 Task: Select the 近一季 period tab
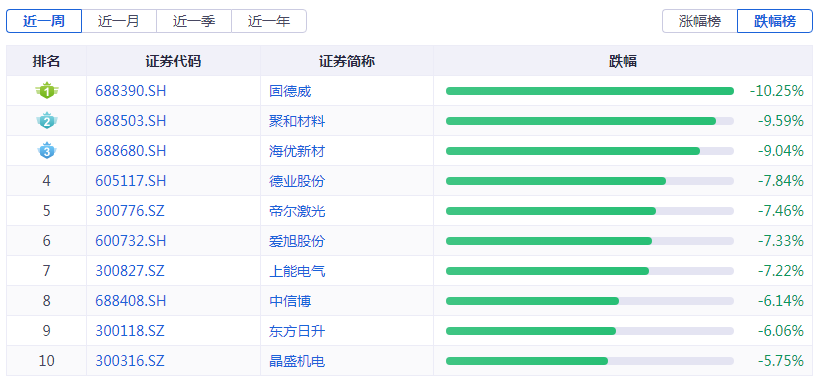click(x=194, y=21)
